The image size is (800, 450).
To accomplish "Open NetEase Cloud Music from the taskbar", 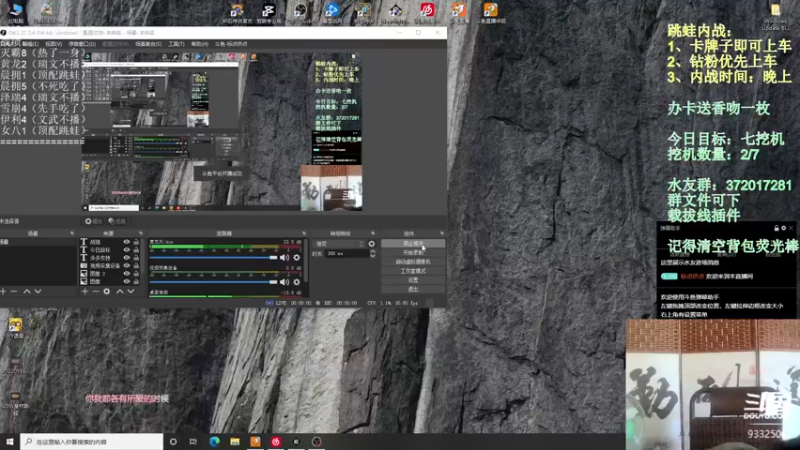I will pos(276,441).
